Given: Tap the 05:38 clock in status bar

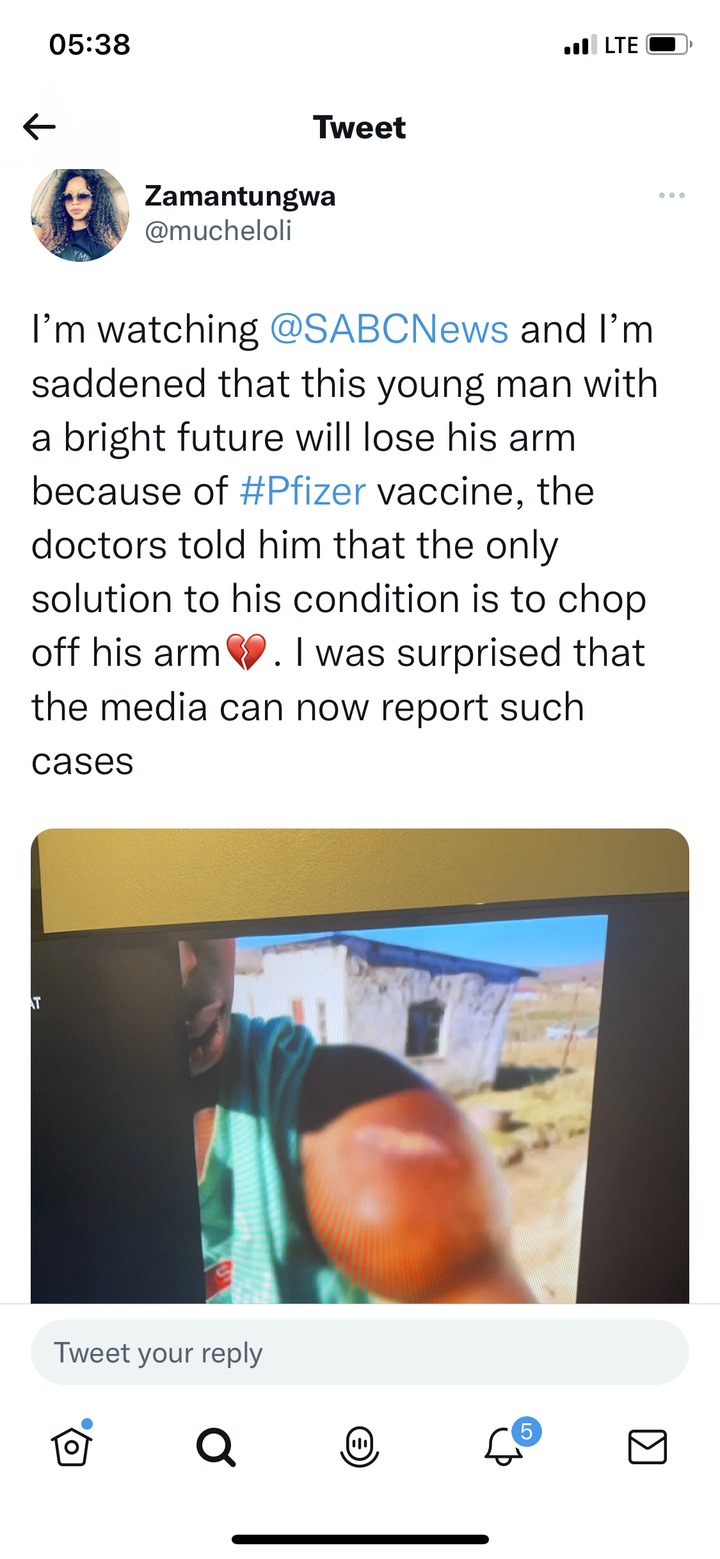Looking at the screenshot, I should click(90, 45).
